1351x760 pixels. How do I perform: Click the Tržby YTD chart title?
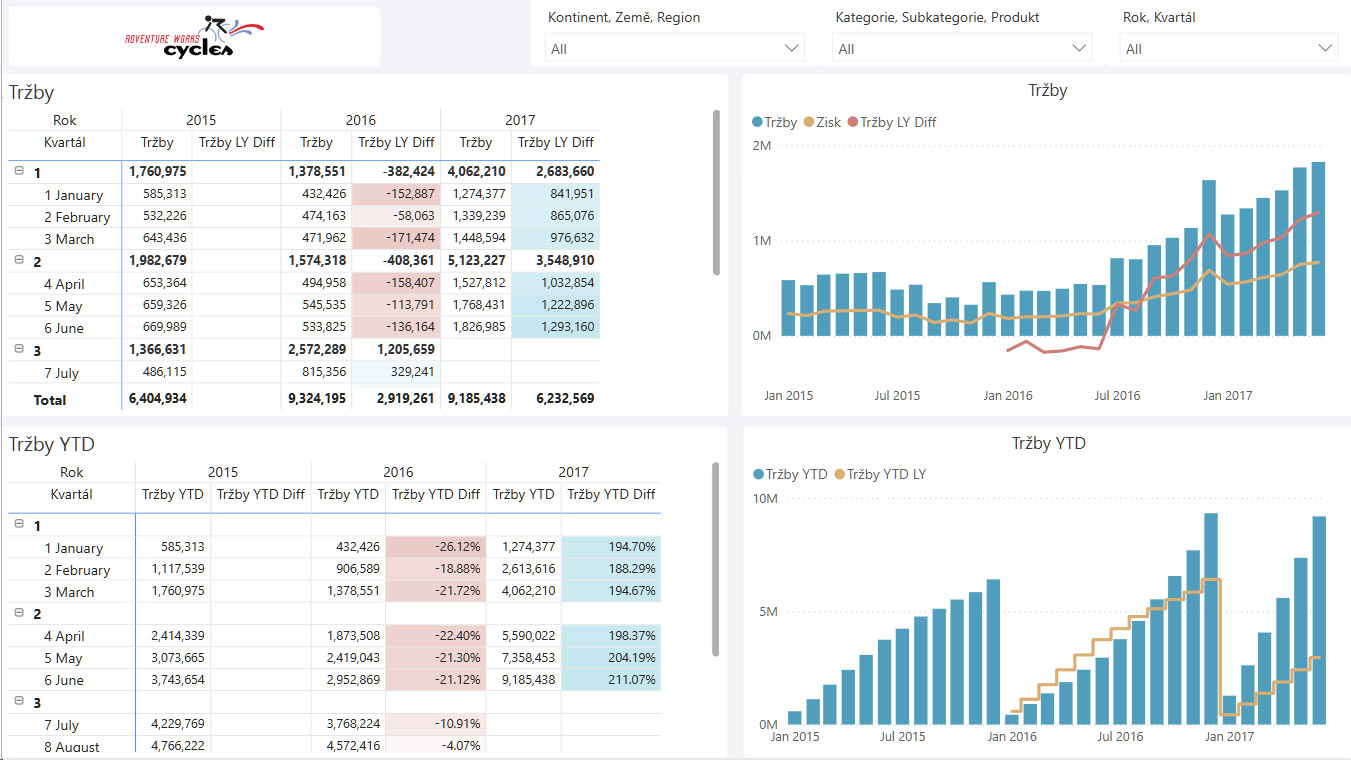[1048, 444]
